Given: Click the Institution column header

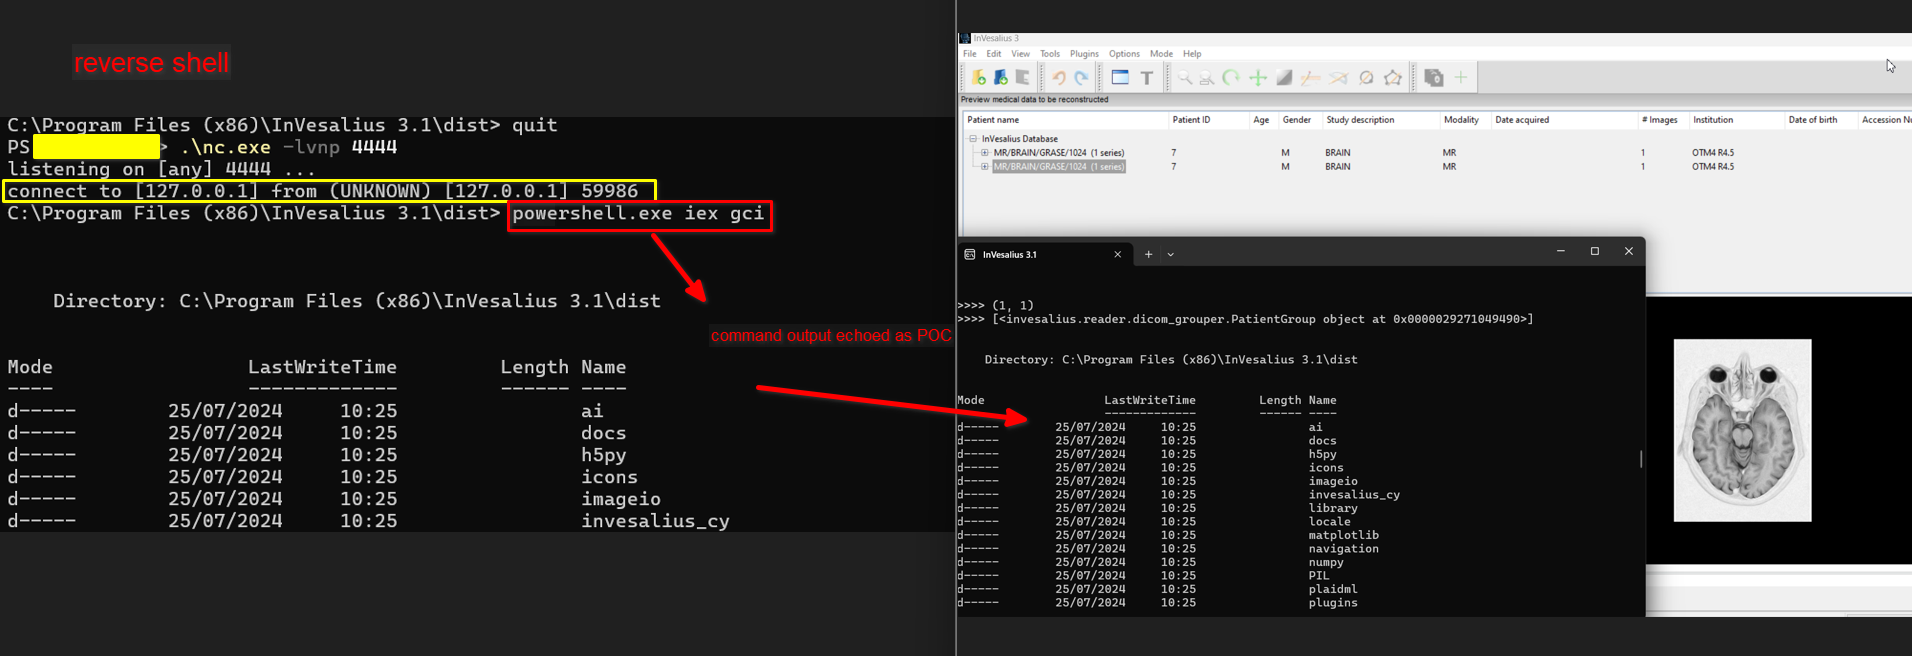Looking at the screenshot, I should (1736, 120).
